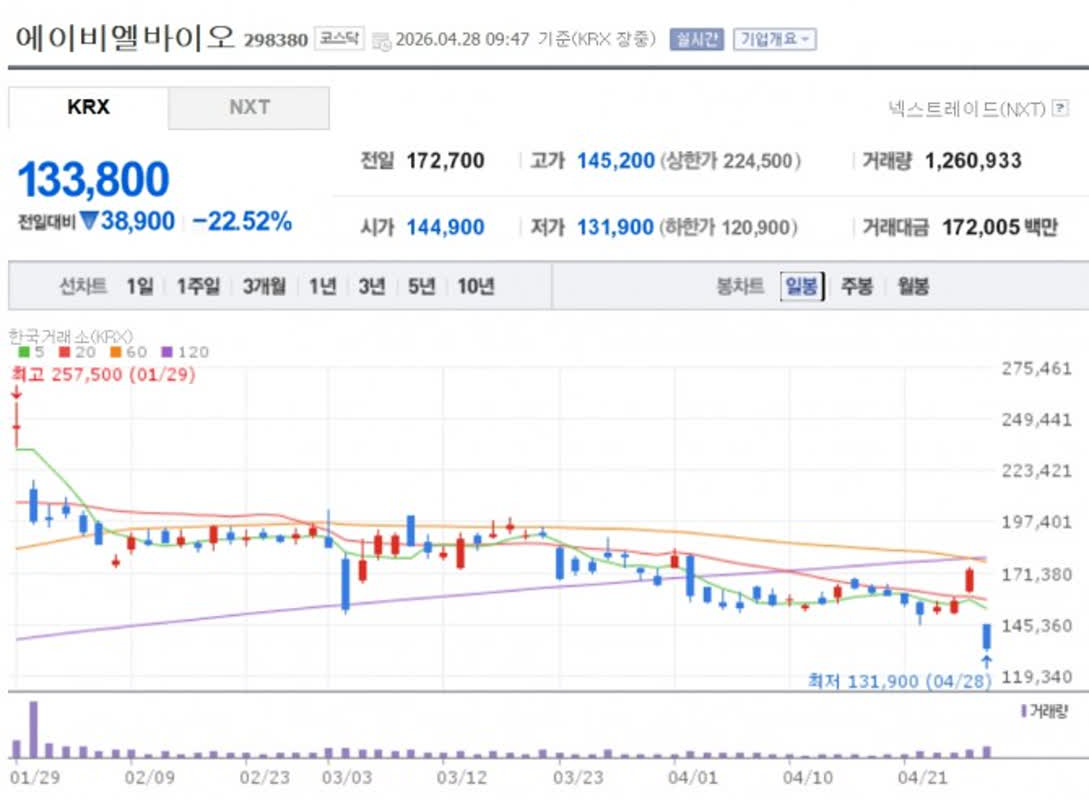This screenshot has height=800, width=1089.
Task: Show the 10년 line chart
Action: (x=476, y=287)
